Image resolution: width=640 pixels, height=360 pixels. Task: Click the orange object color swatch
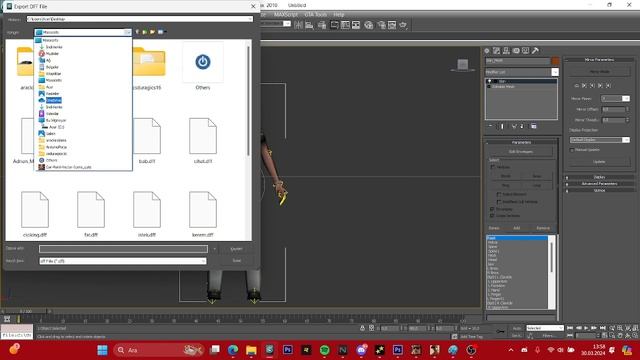(x=555, y=61)
